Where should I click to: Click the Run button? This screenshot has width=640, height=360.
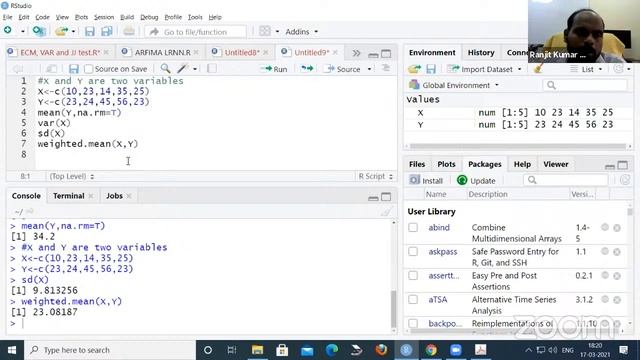coord(275,69)
